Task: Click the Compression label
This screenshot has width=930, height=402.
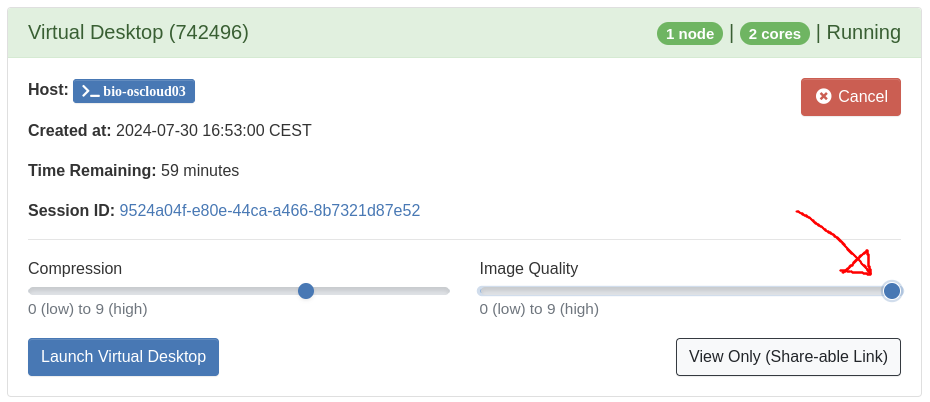Action: click(75, 268)
